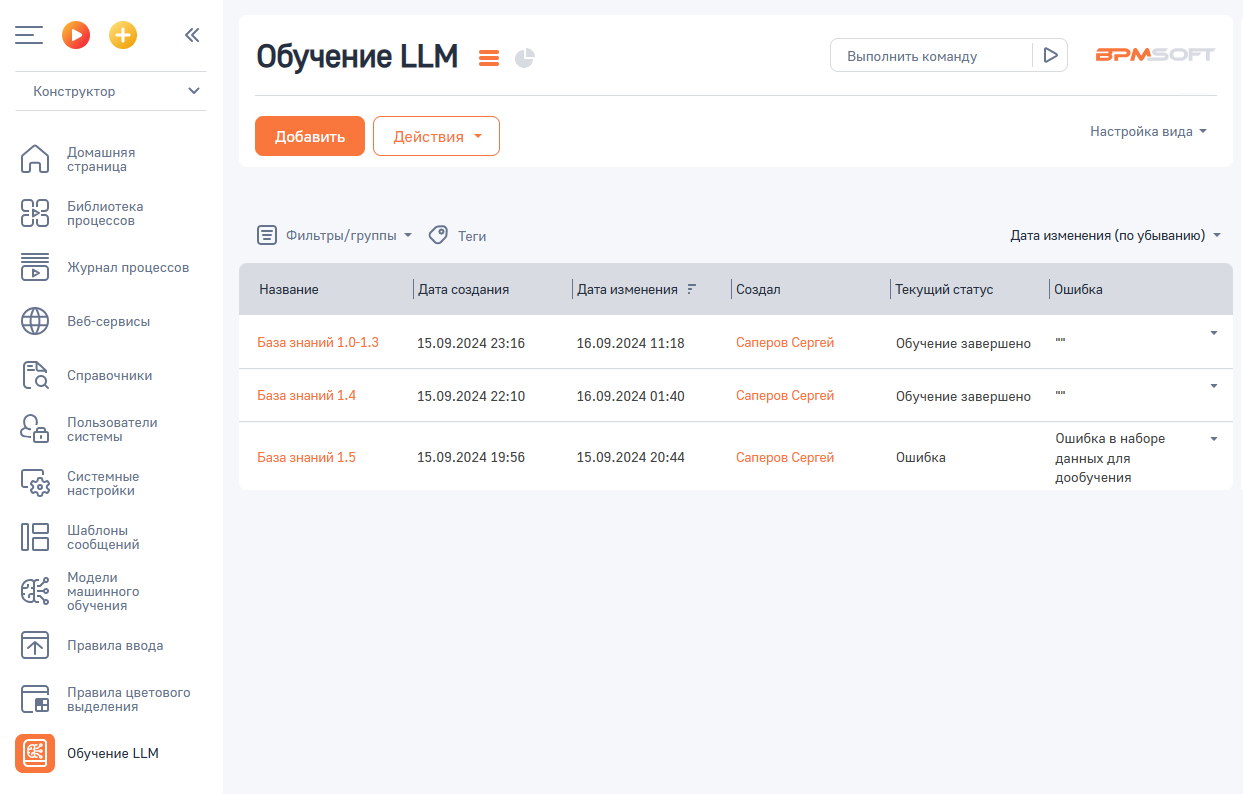This screenshot has height=794, width=1243.
Task: Open Системные настройки gear-folder icon
Action: click(35, 483)
